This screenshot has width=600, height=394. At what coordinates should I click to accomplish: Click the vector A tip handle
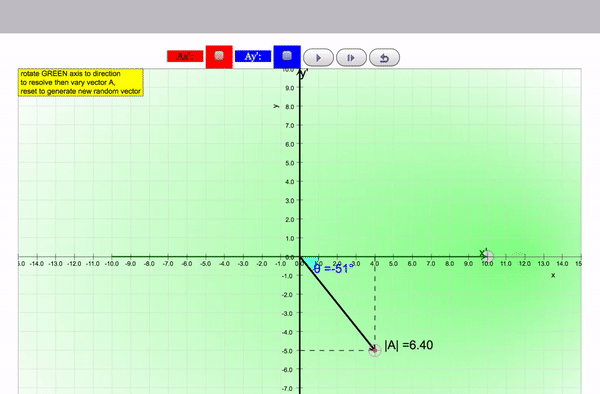tap(375, 350)
